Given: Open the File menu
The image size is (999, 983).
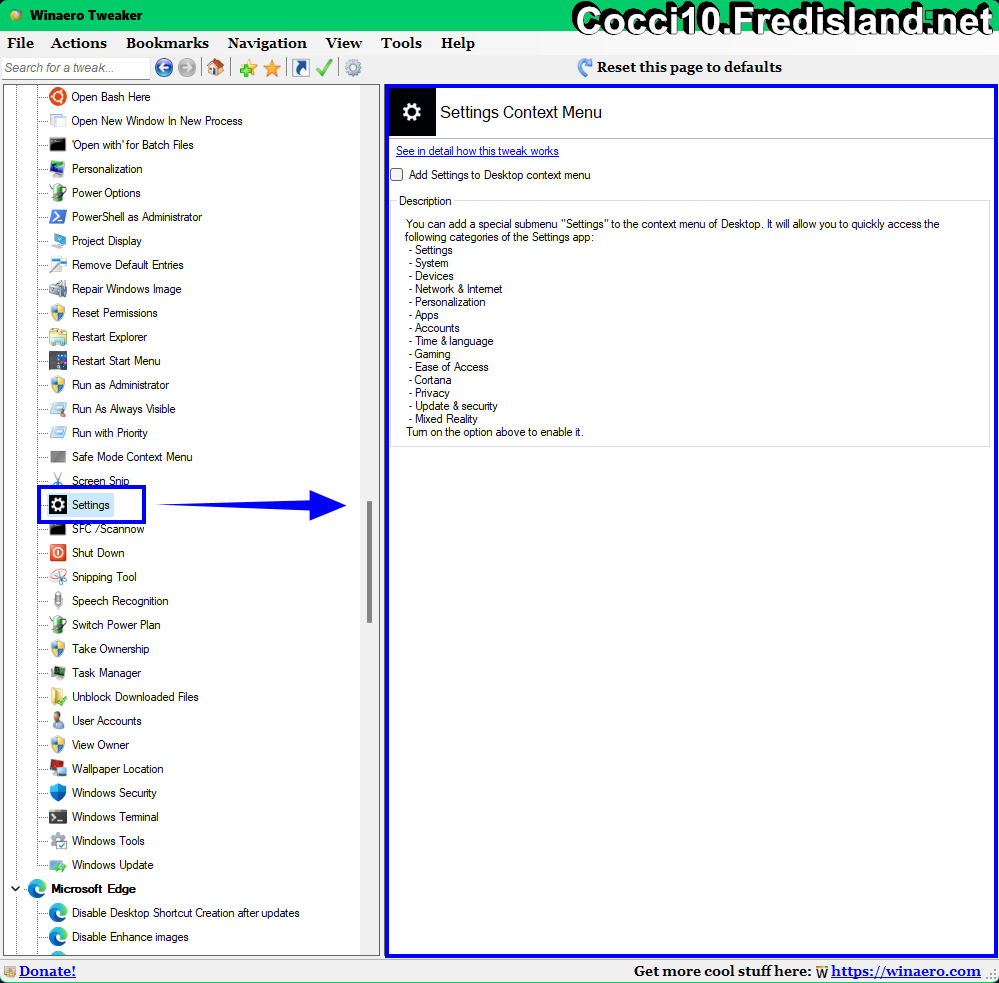Looking at the screenshot, I should pyautogui.click(x=20, y=43).
